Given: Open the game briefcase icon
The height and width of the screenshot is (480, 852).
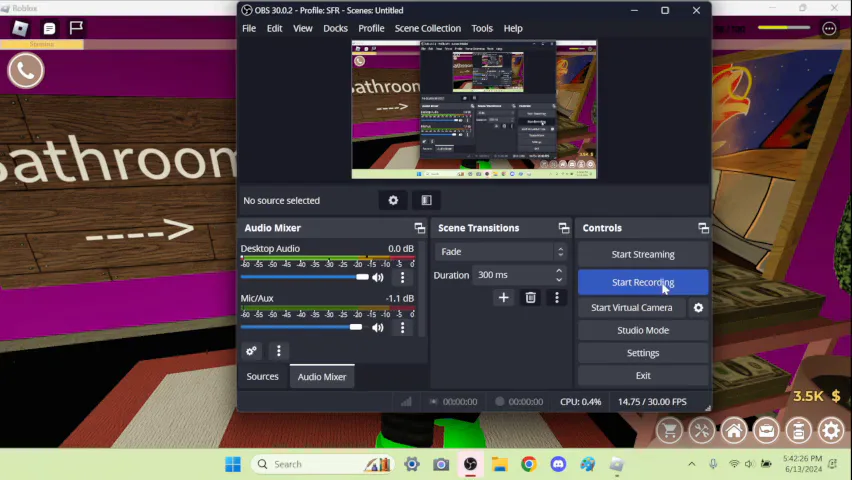Looking at the screenshot, I should pos(766,431).
